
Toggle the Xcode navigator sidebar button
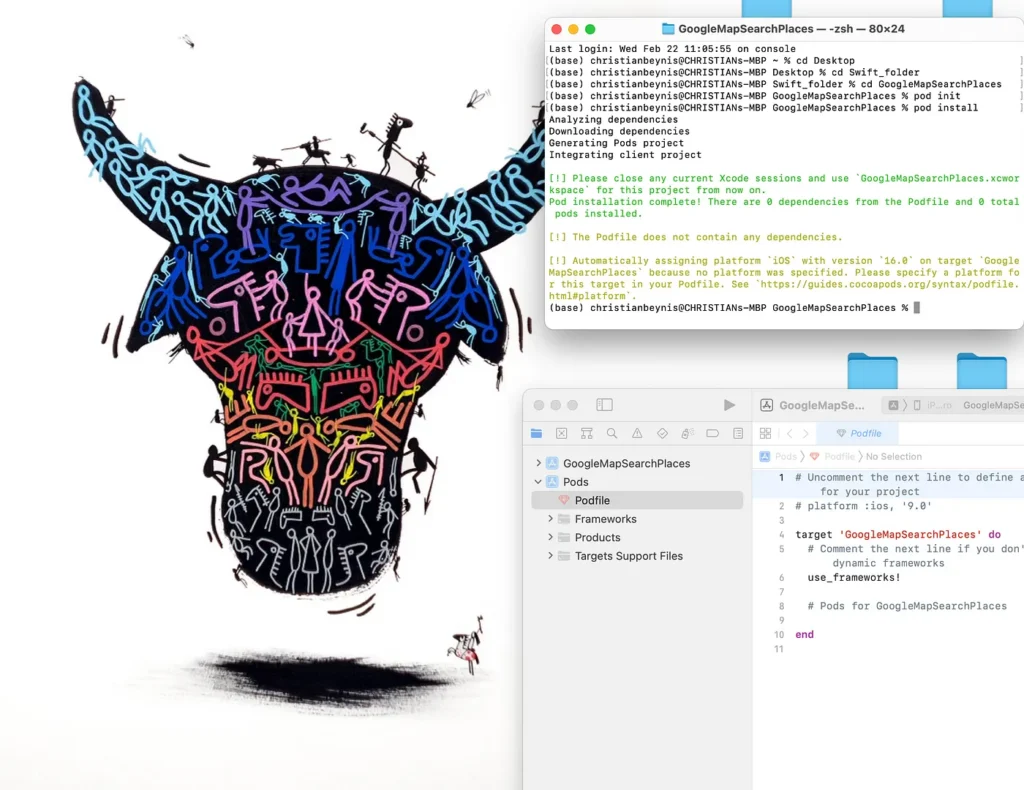coord(604,405)
